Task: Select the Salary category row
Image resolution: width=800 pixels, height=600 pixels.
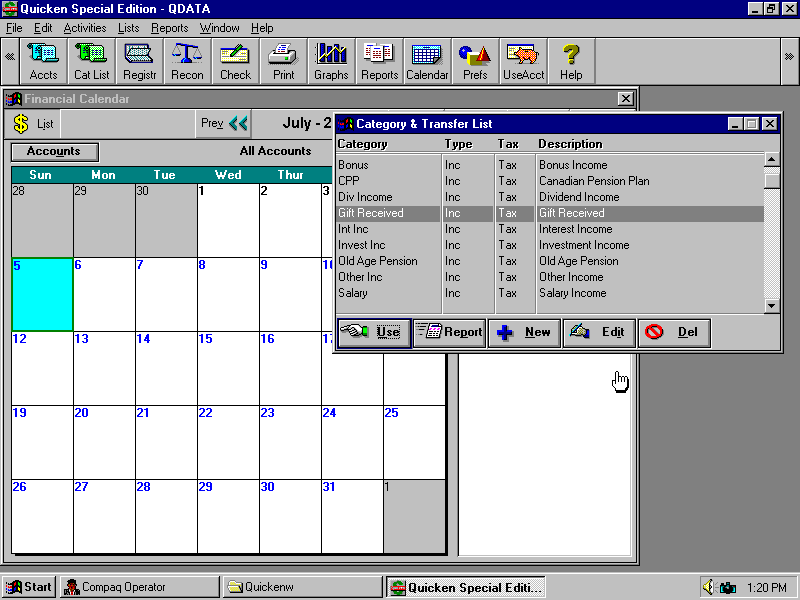Action: click(x=550, y=293)
